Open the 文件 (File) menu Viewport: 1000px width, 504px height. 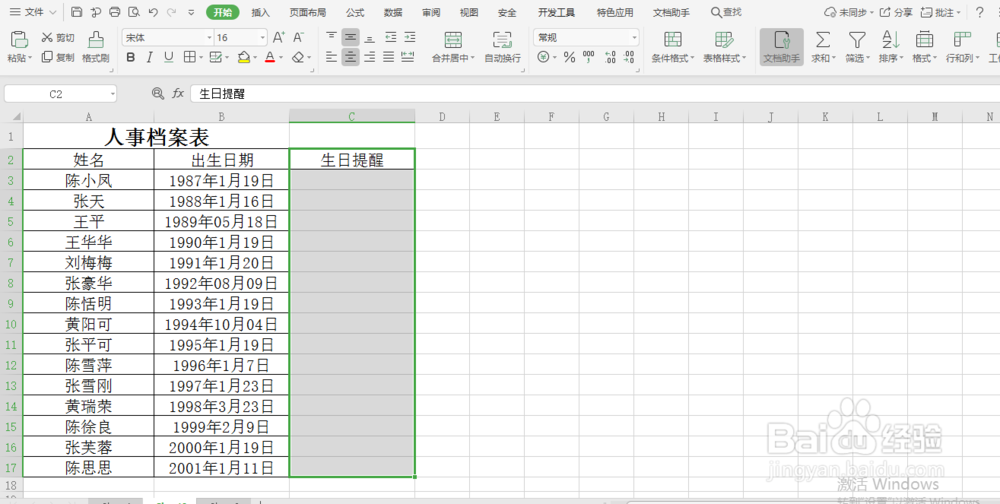(33, 12)
